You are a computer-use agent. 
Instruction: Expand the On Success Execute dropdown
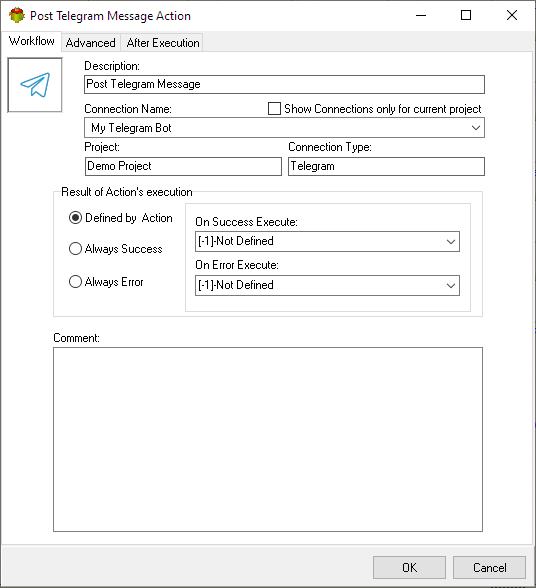(x=327, y=242)
